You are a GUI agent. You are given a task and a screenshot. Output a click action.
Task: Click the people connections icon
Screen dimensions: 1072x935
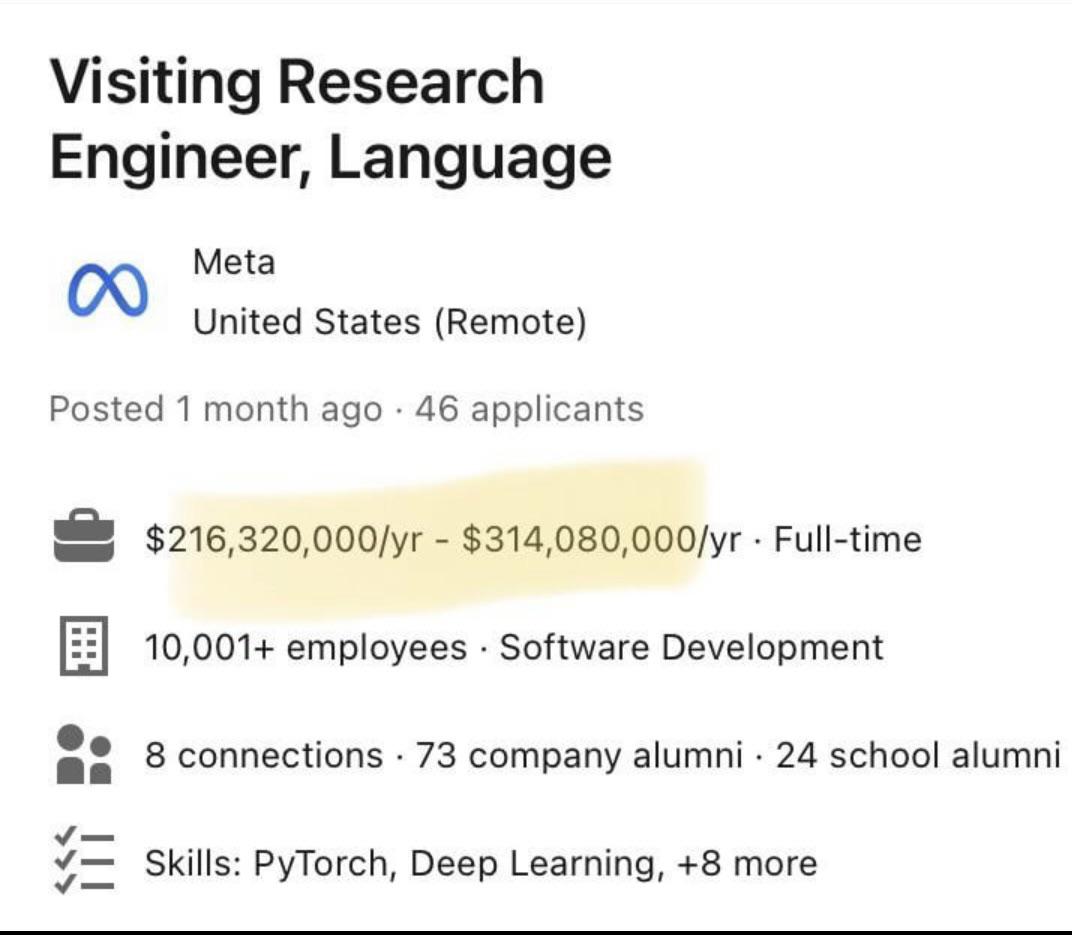click(83, 754)
